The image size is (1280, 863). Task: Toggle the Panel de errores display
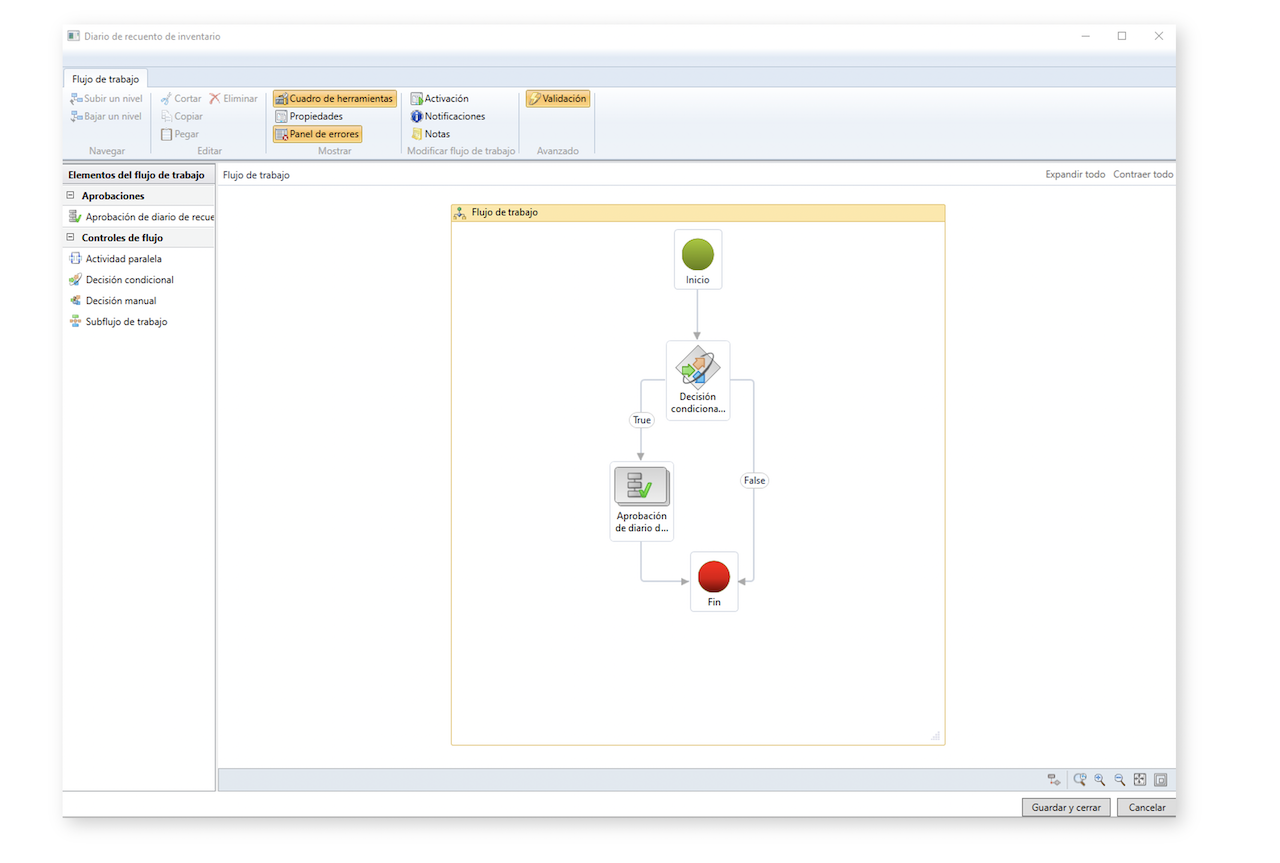[x=317, y=134]
